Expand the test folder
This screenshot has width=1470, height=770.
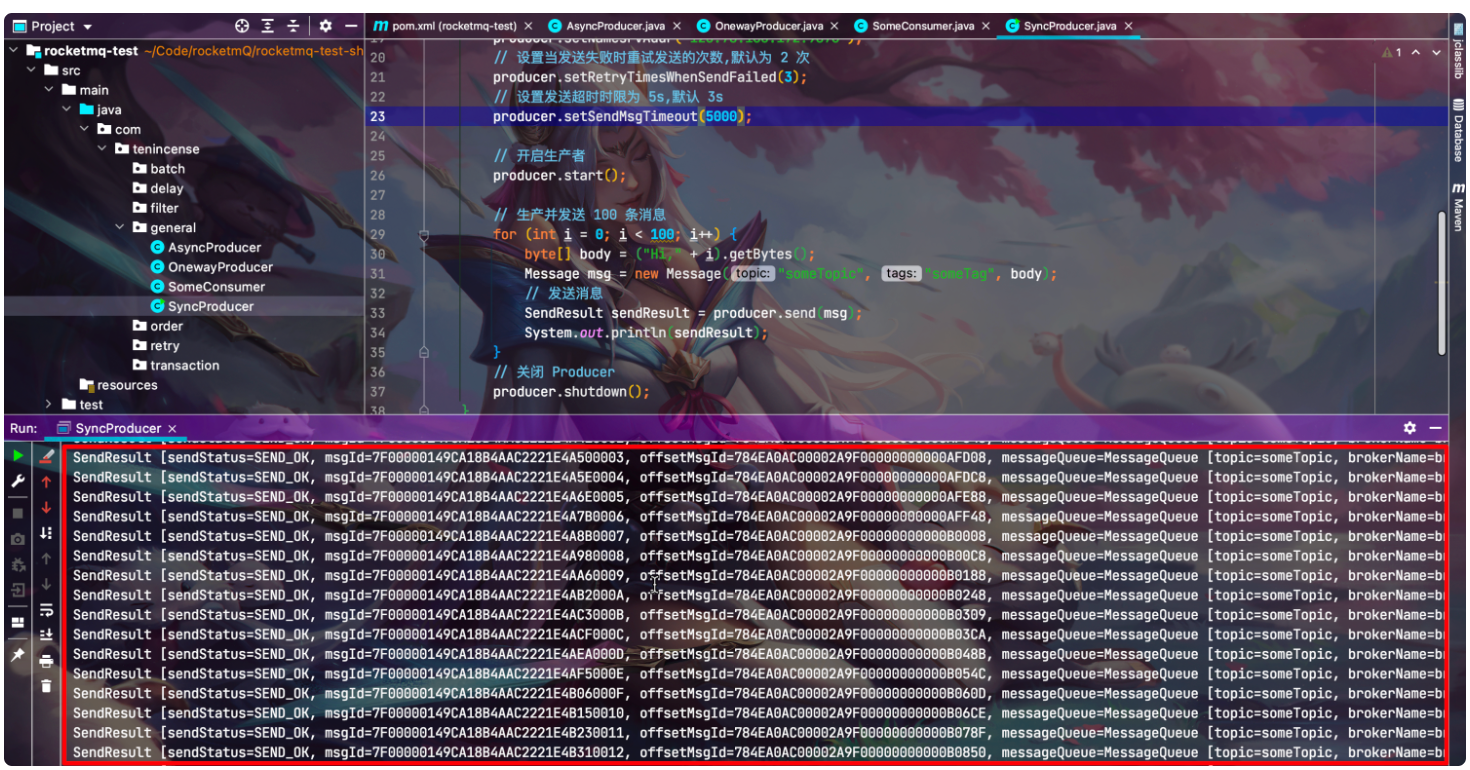[x=49, y=405]
